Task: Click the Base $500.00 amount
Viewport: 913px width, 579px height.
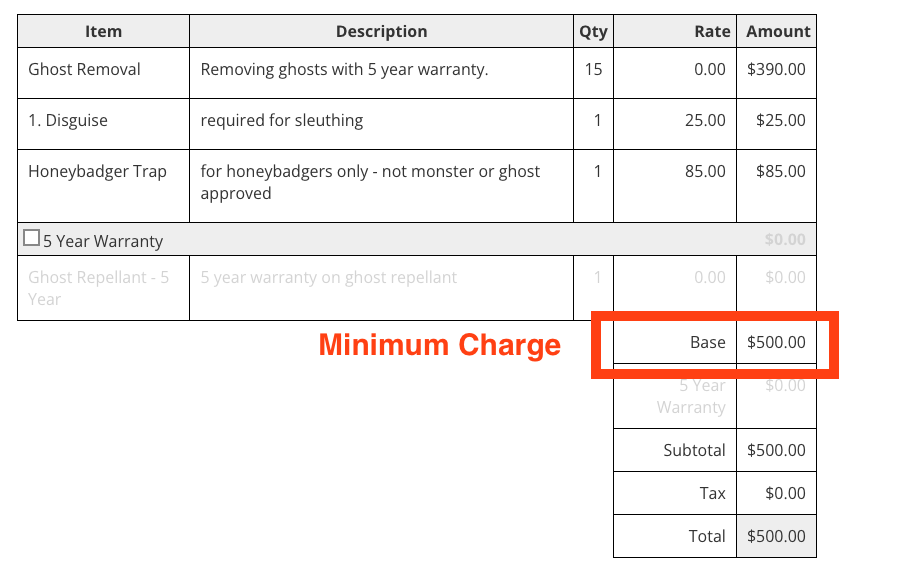Action: [x=776, y=343]
